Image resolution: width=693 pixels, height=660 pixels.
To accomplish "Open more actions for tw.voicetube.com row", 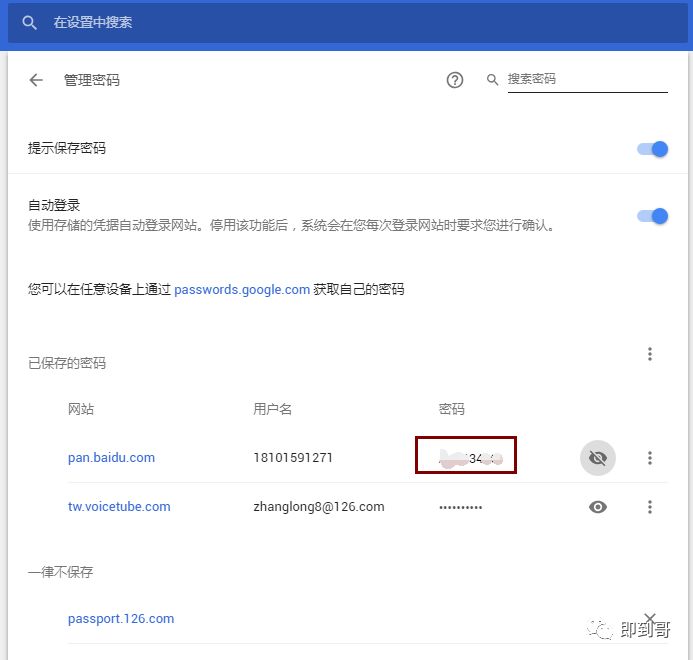I will (649, 507).
